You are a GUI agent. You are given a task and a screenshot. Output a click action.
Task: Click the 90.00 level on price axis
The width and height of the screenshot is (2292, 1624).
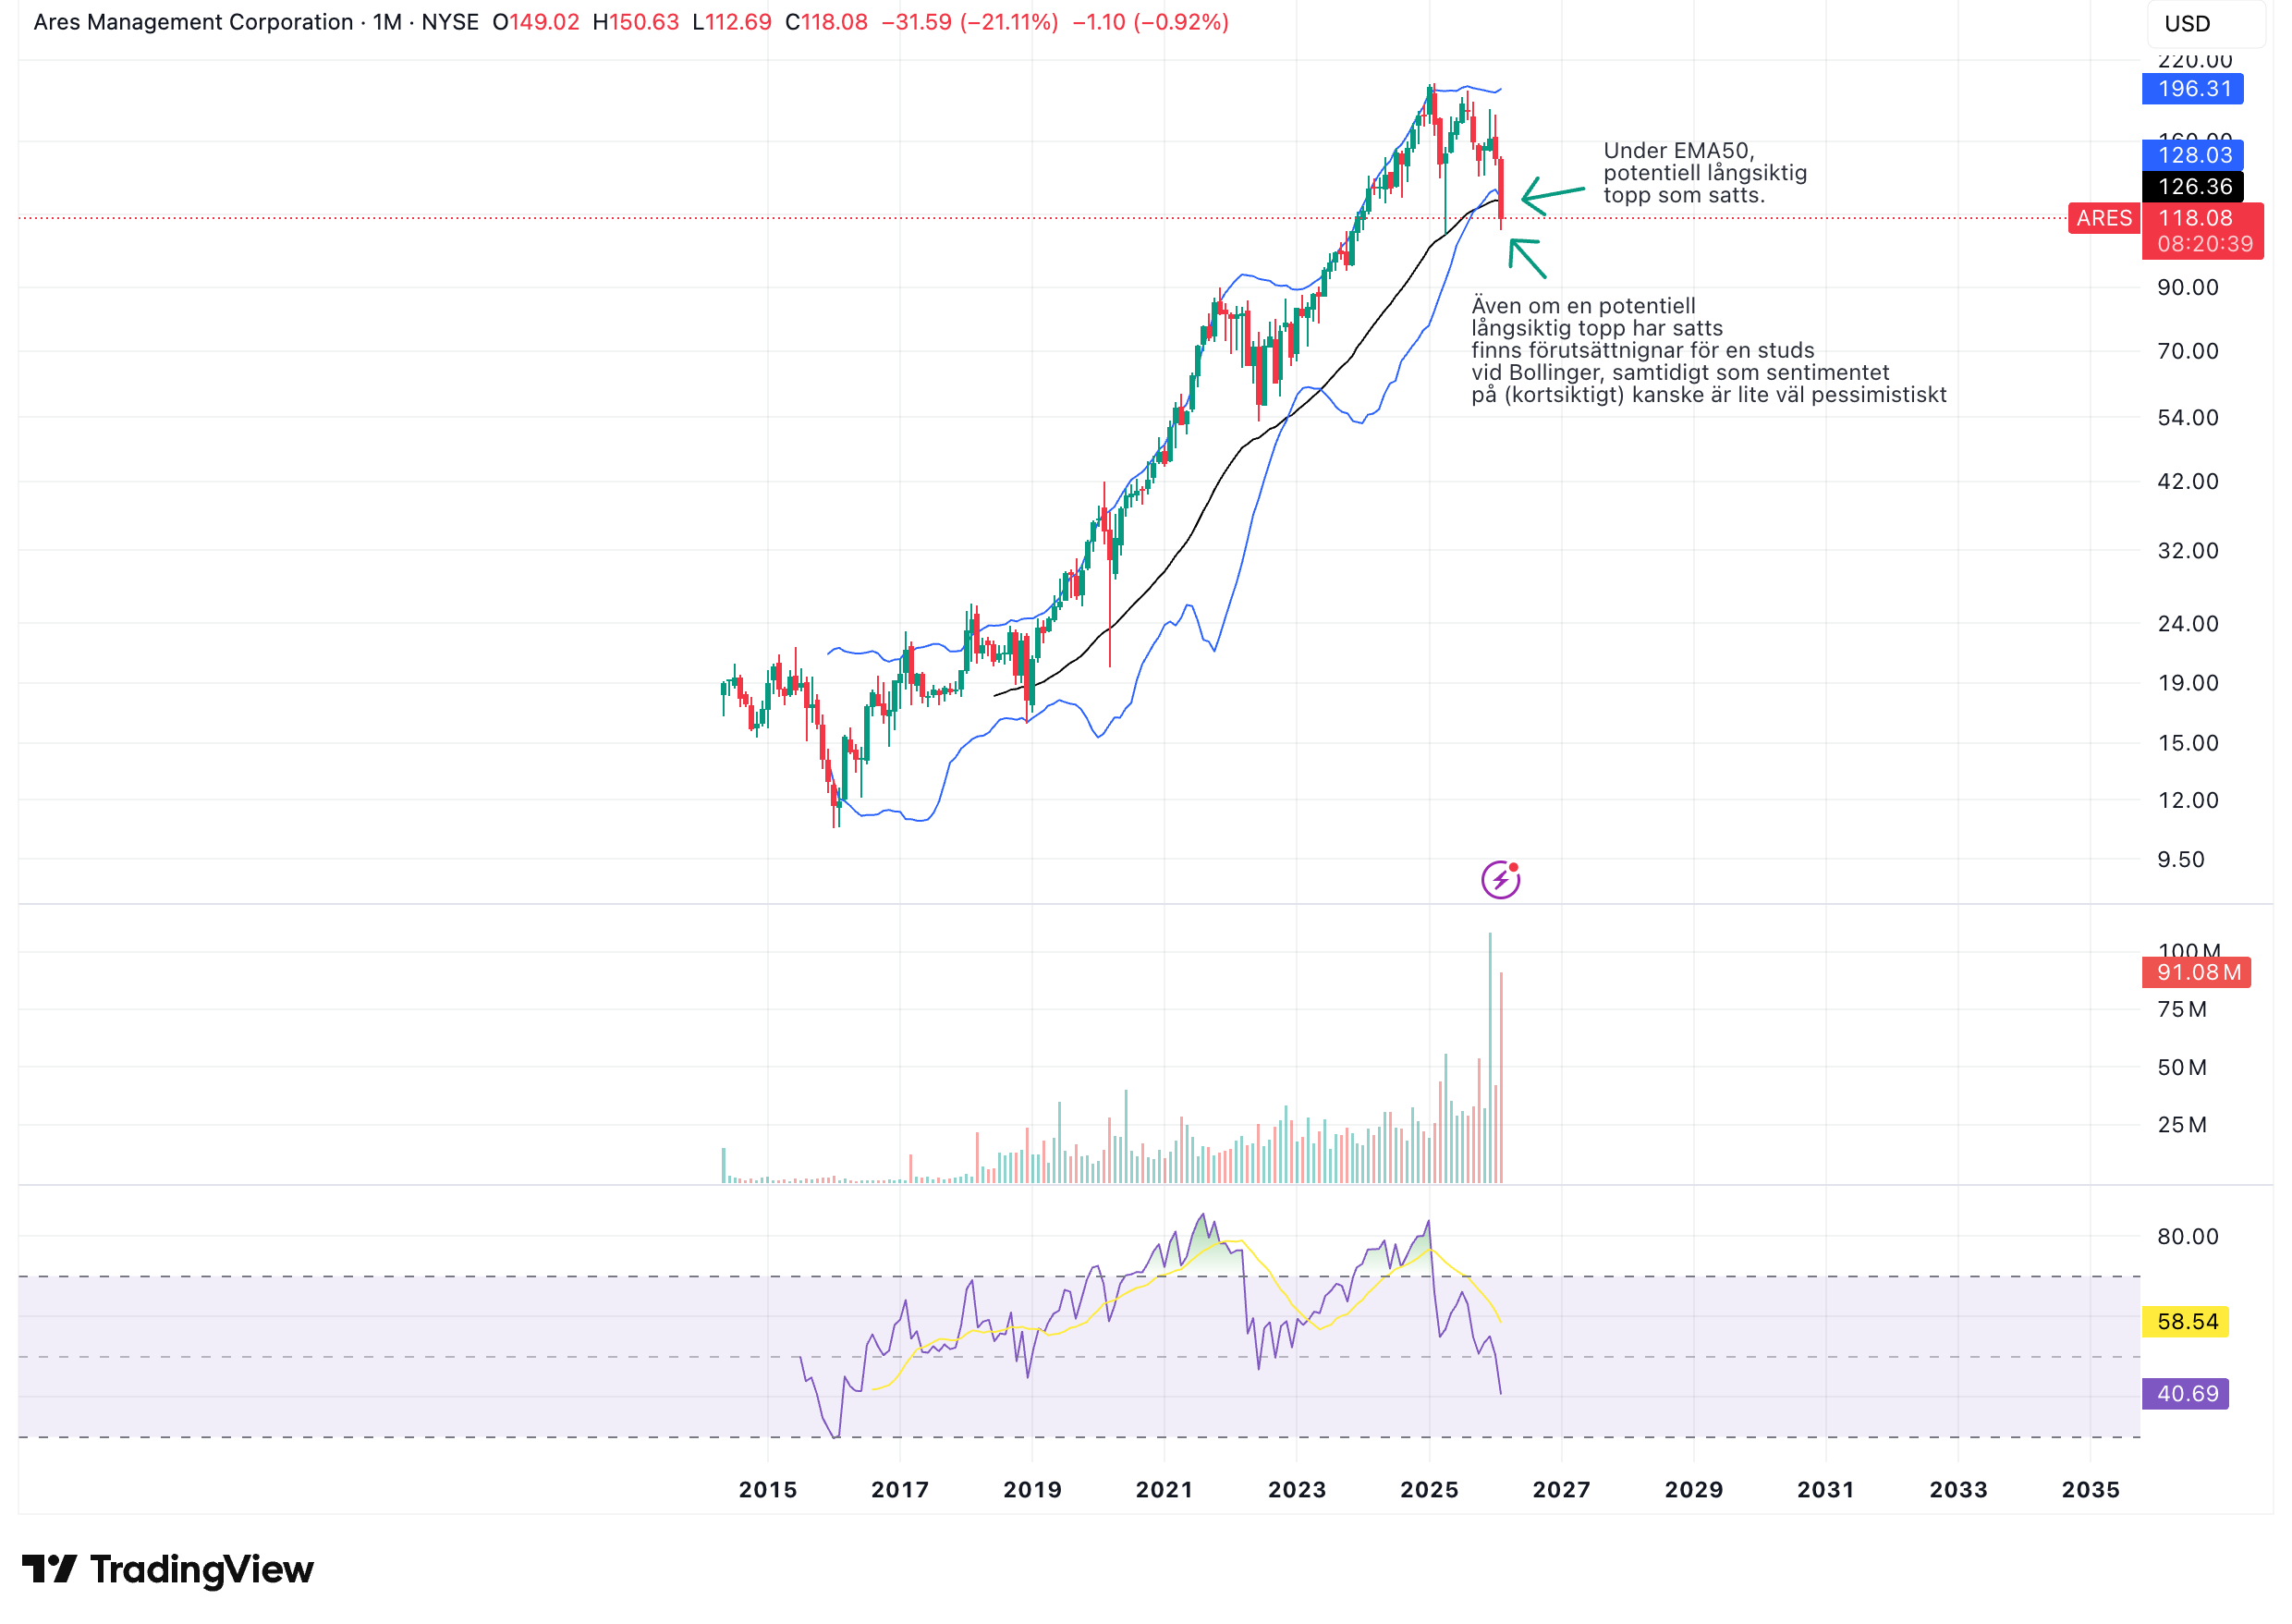(x=2186, y=288)
